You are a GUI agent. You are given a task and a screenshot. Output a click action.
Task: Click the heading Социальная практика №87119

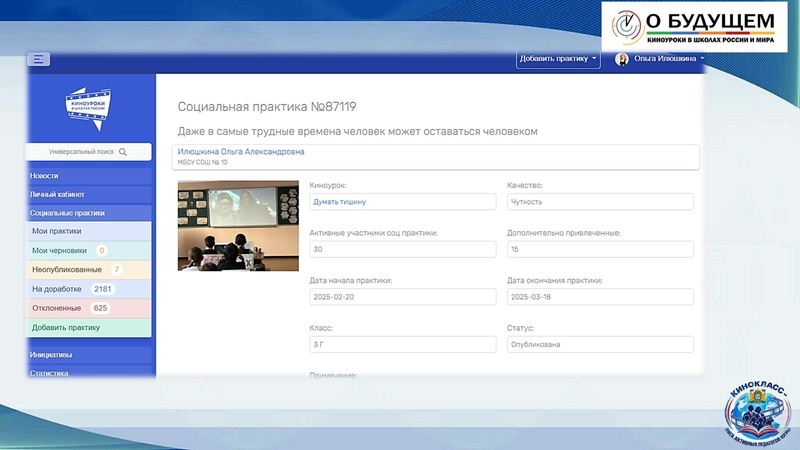(x=267, y=107)
